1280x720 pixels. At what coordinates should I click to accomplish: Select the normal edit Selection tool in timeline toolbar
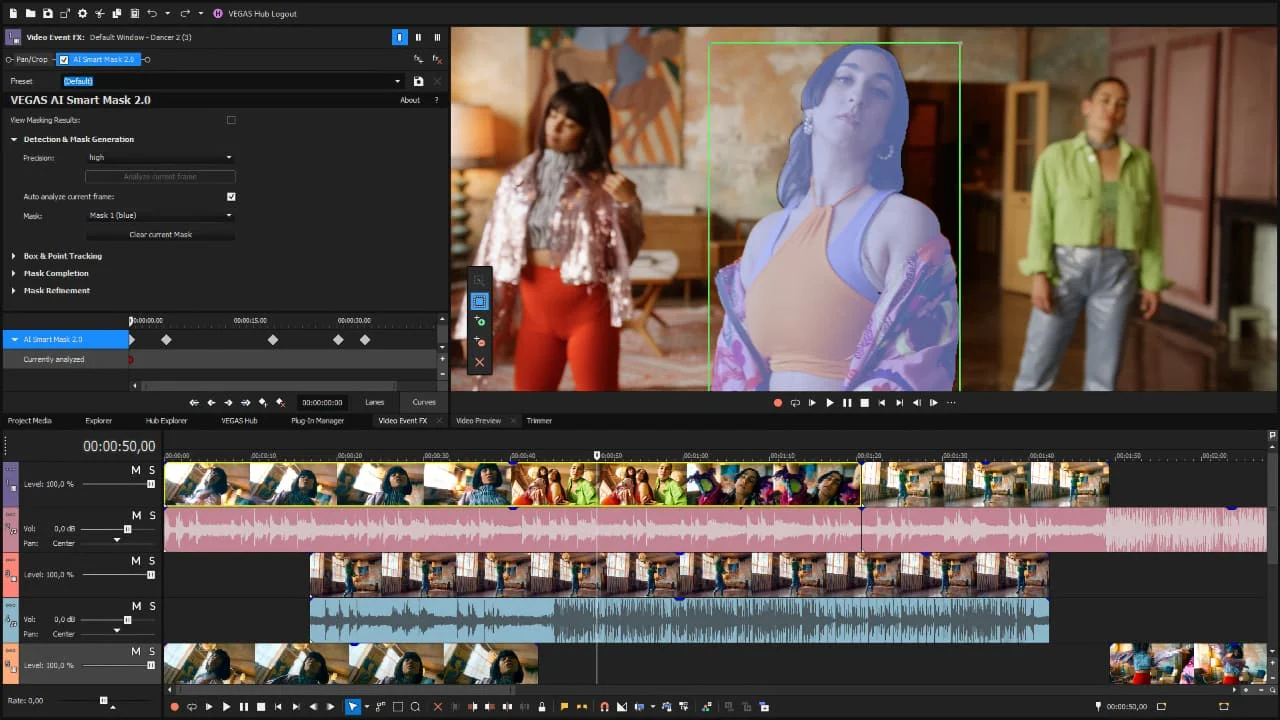[x=352, y=707]
